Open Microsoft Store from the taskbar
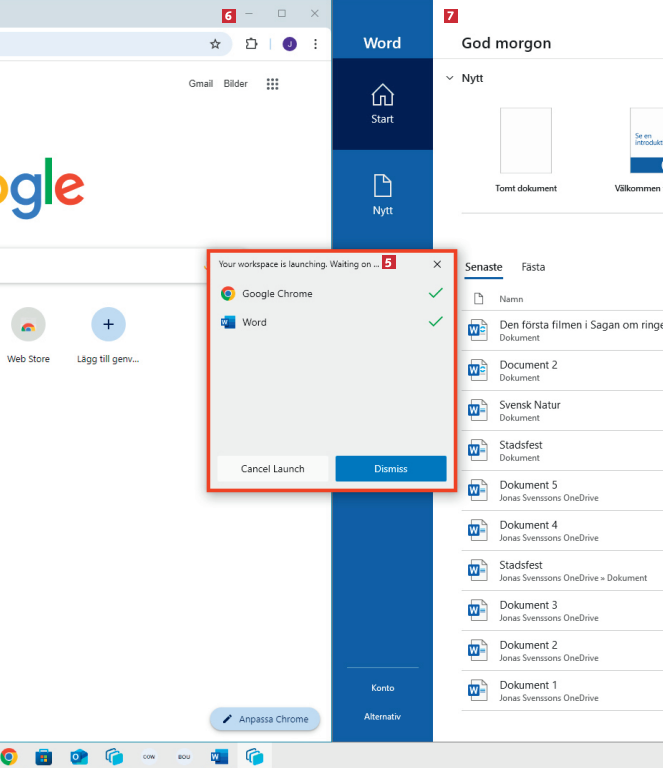The image size is (663, 768). point(44,757)
